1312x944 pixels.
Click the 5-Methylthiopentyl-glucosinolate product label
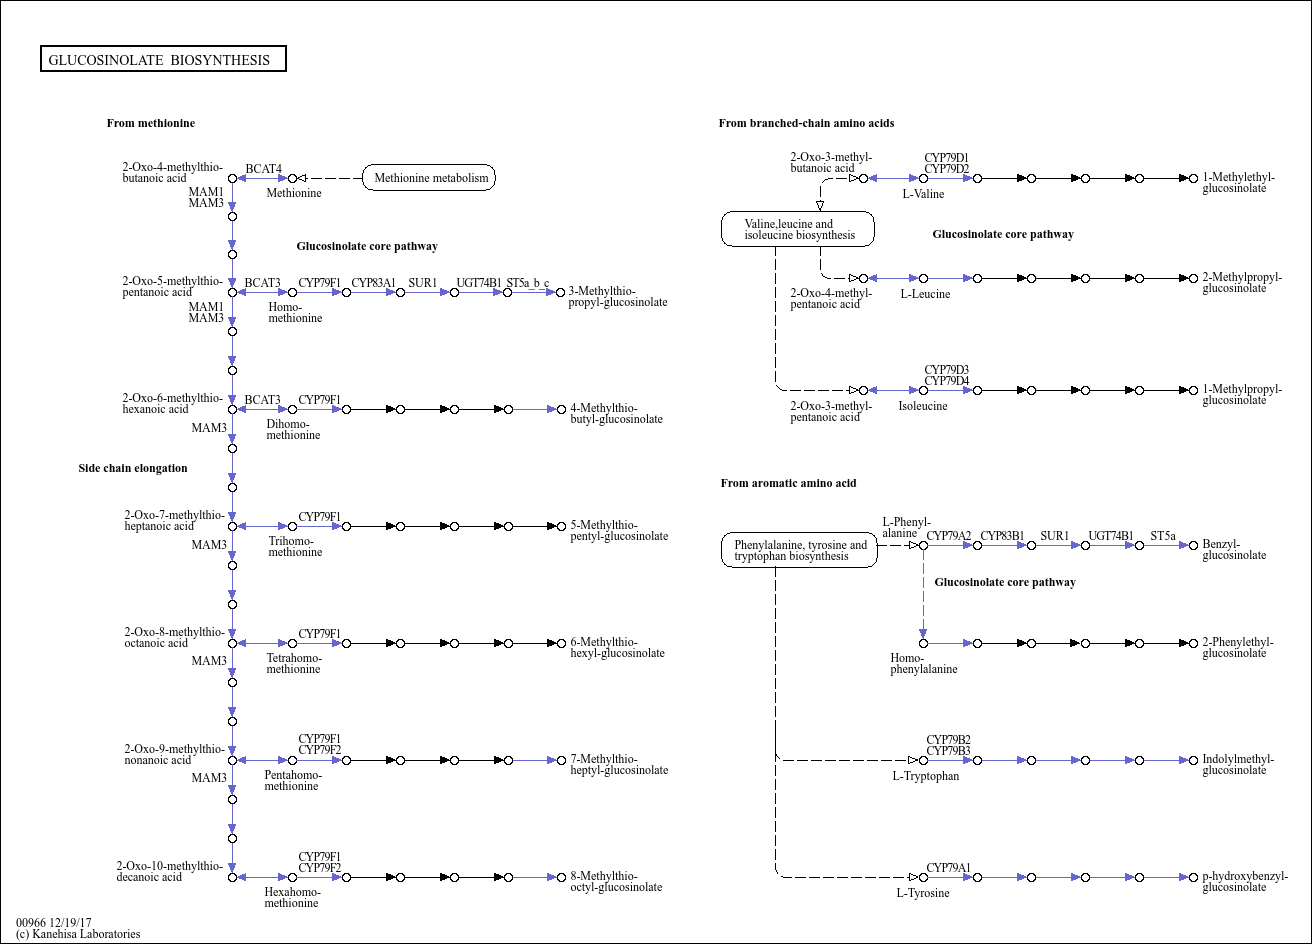(619, 530)
